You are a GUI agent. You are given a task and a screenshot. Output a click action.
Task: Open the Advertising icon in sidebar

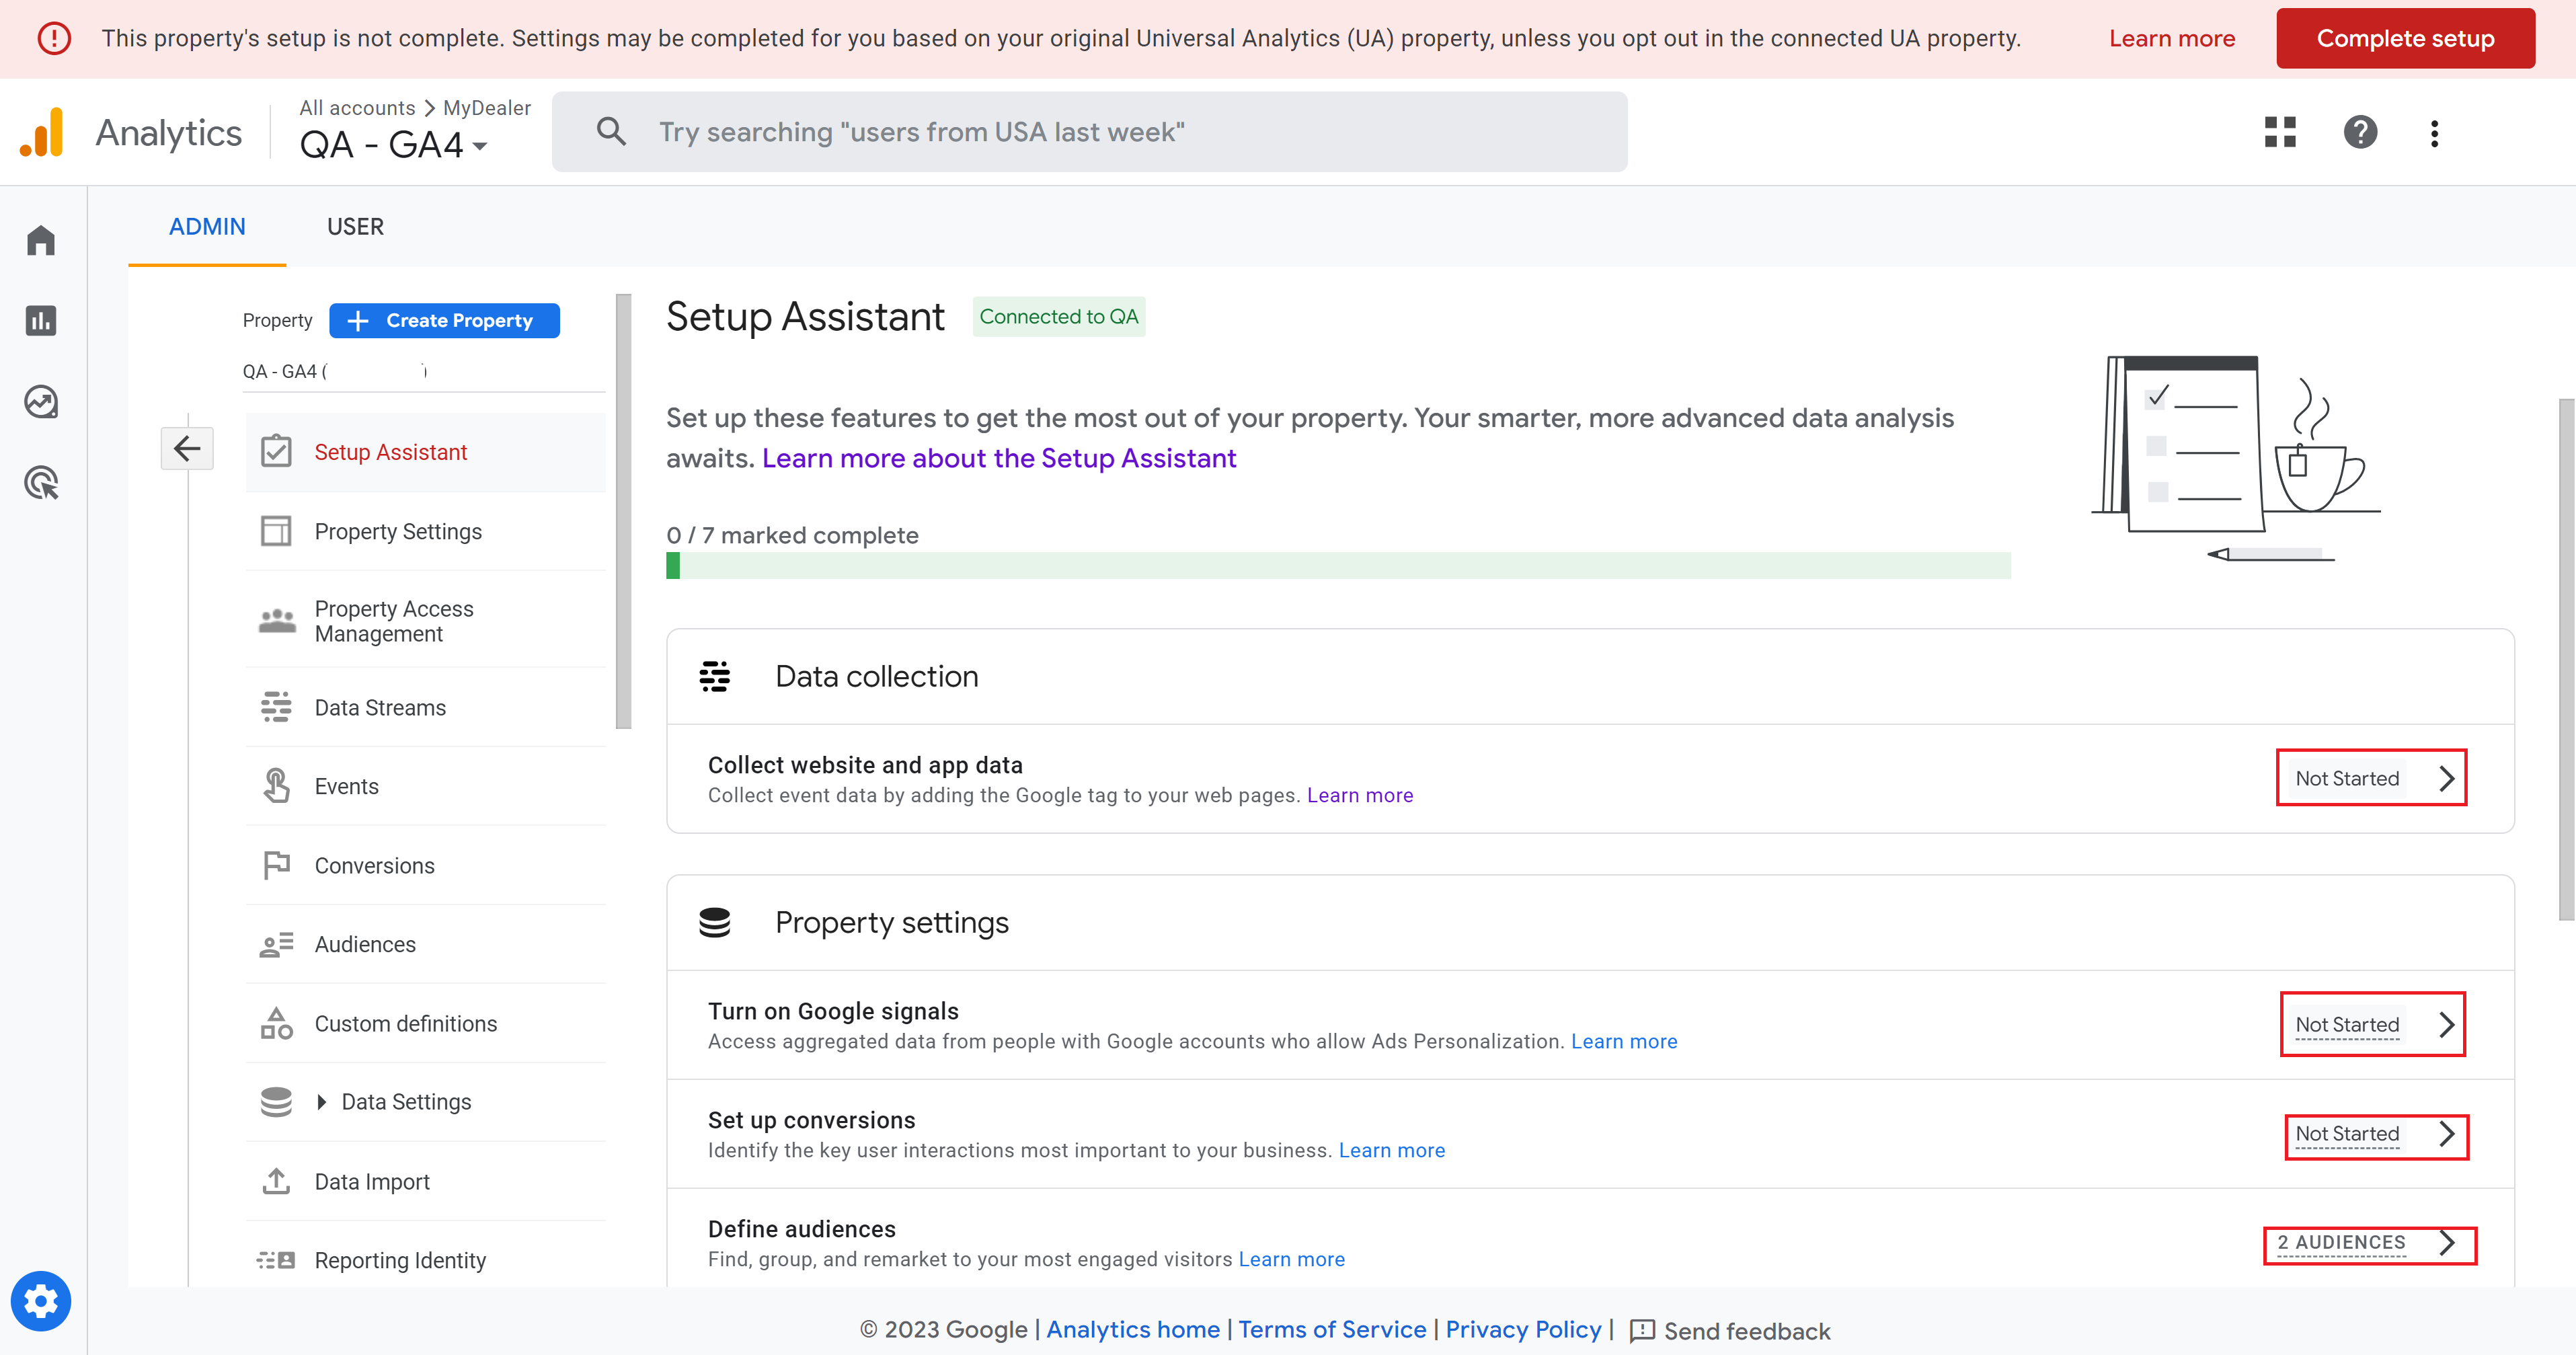point(41,483)
